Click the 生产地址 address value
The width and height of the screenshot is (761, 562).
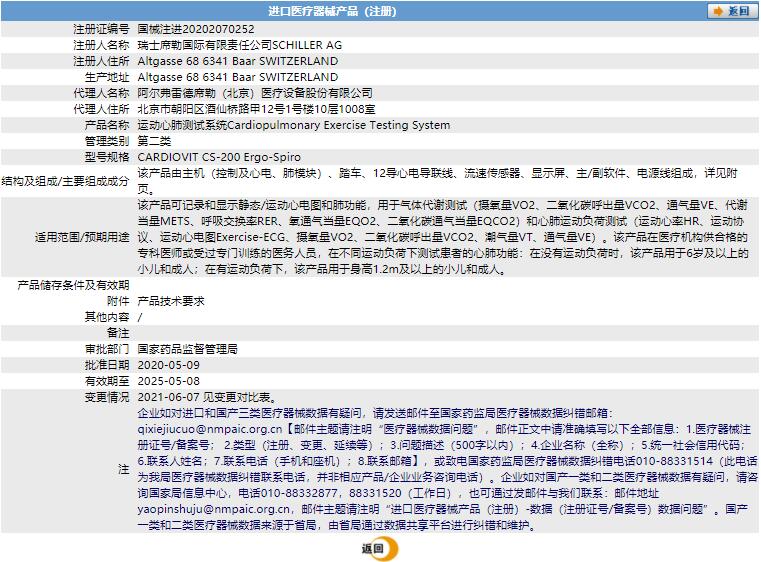tap(238, 77)
